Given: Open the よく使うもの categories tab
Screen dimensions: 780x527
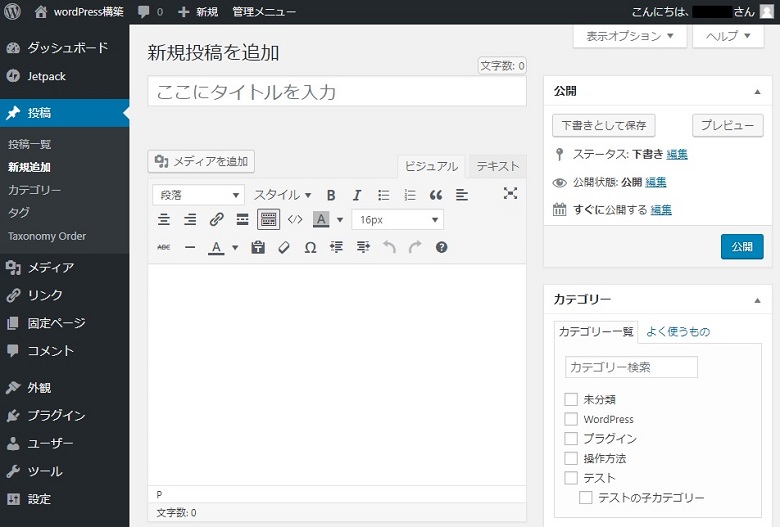Looking at the screenshot, I should tap(677, 332).
